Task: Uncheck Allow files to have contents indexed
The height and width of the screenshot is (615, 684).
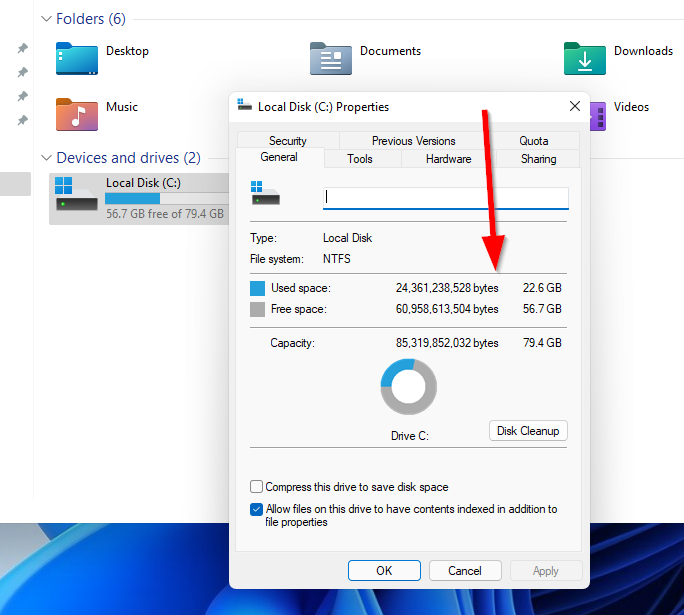Action: click(x=256, y=509)
